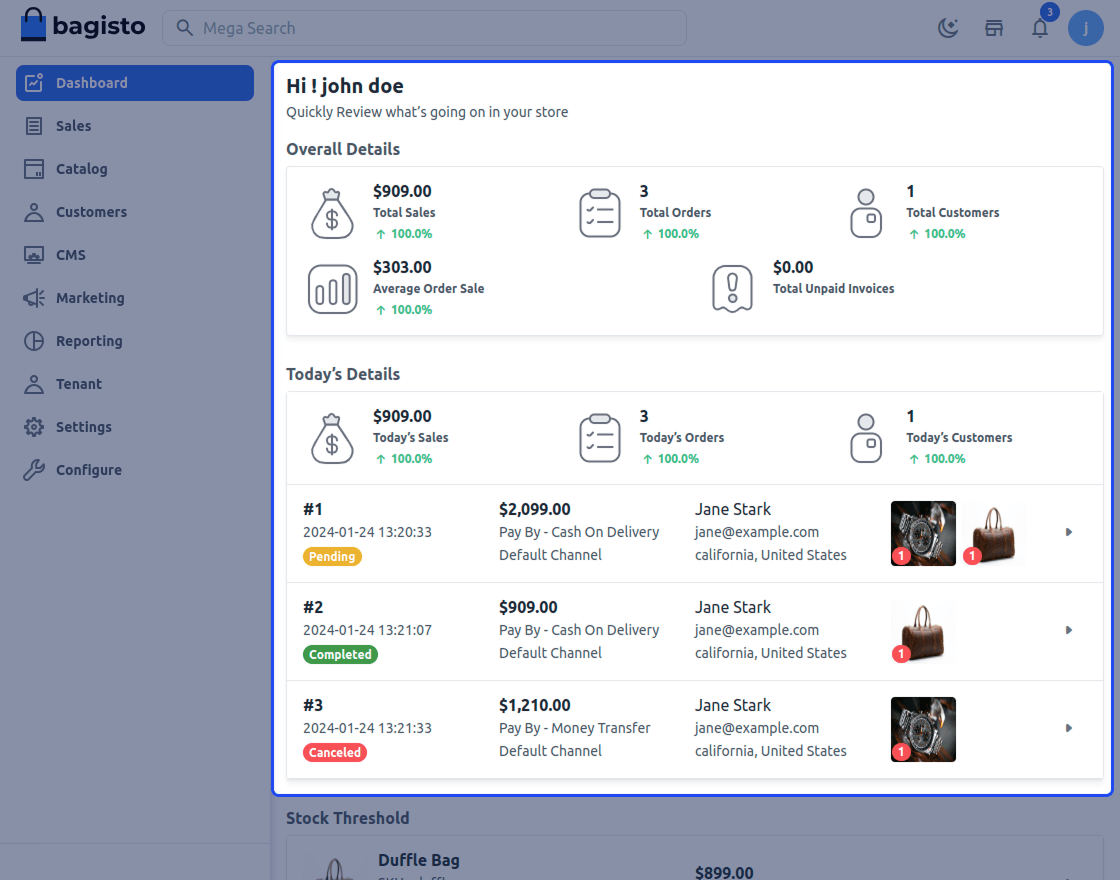The image size is (1120, 880).
Task: Click the $2,099.00 order amount
Action: pyautogui.click(x=534, y=509)
